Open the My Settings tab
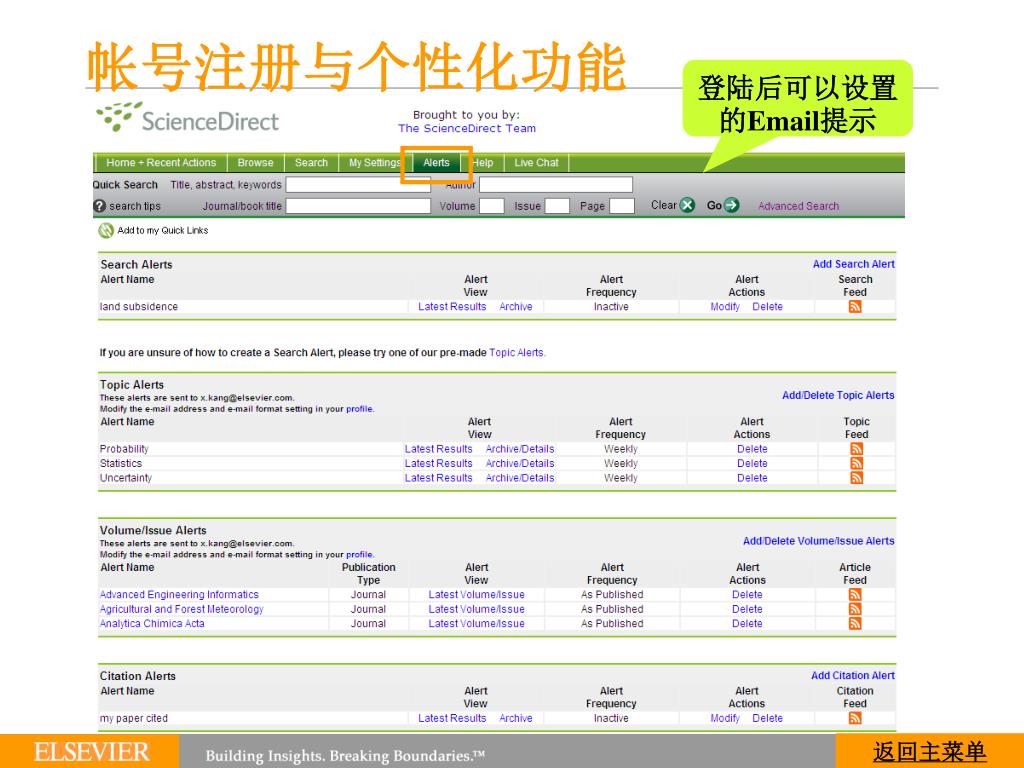The width and height of the screenshot is (1024, 768). pyautogui.click(x=374, y=163)
